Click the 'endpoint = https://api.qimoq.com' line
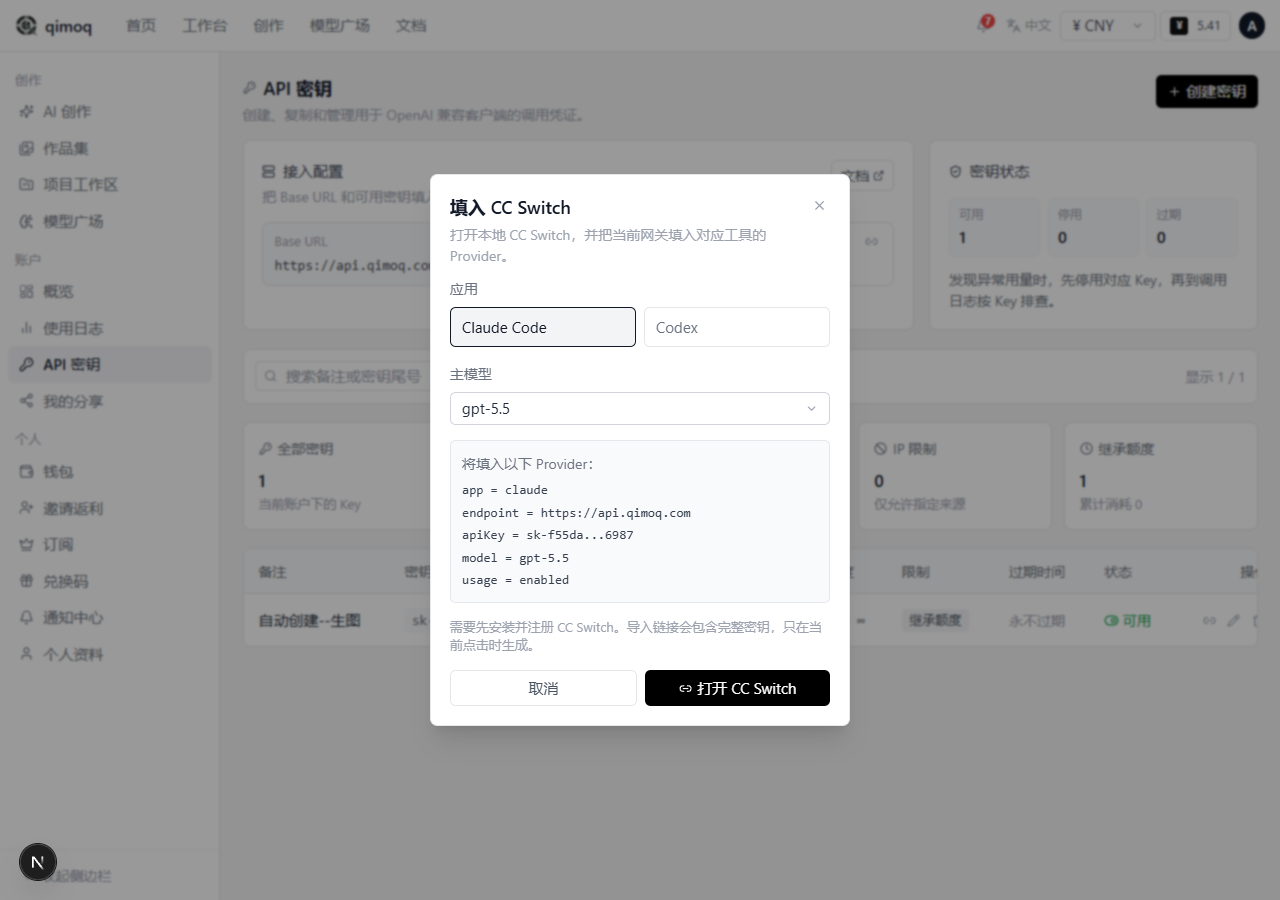 click(576, 513)
